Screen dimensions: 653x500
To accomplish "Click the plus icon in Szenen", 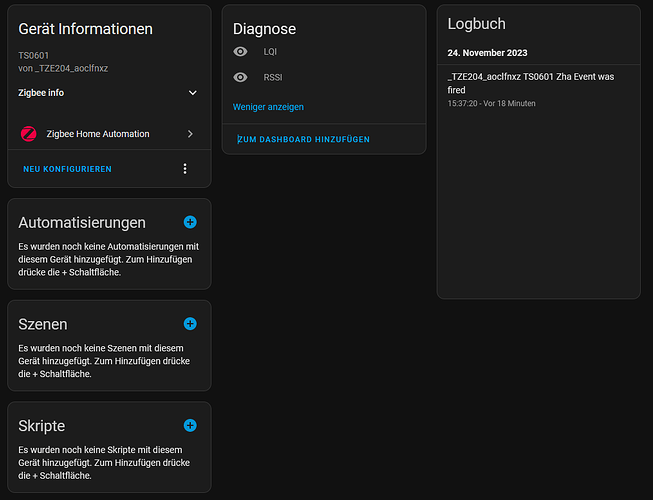I will [x=190, y=324].
